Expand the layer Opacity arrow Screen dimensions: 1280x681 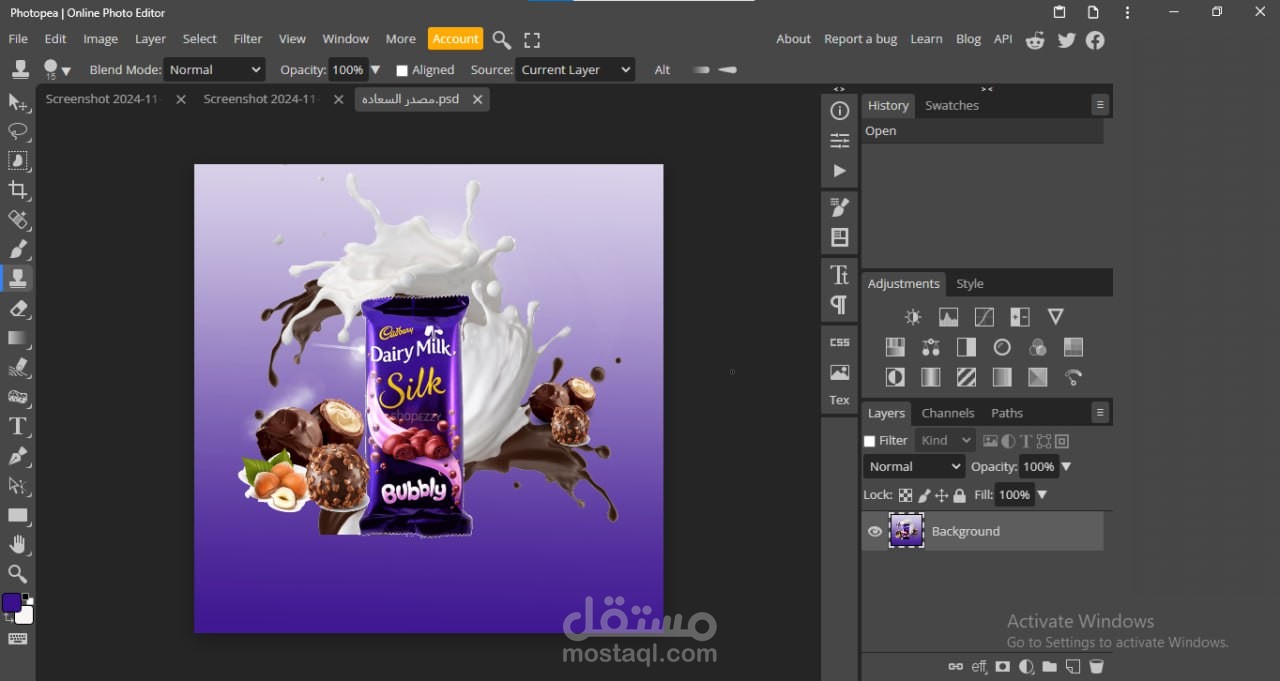coord(1066,467)
